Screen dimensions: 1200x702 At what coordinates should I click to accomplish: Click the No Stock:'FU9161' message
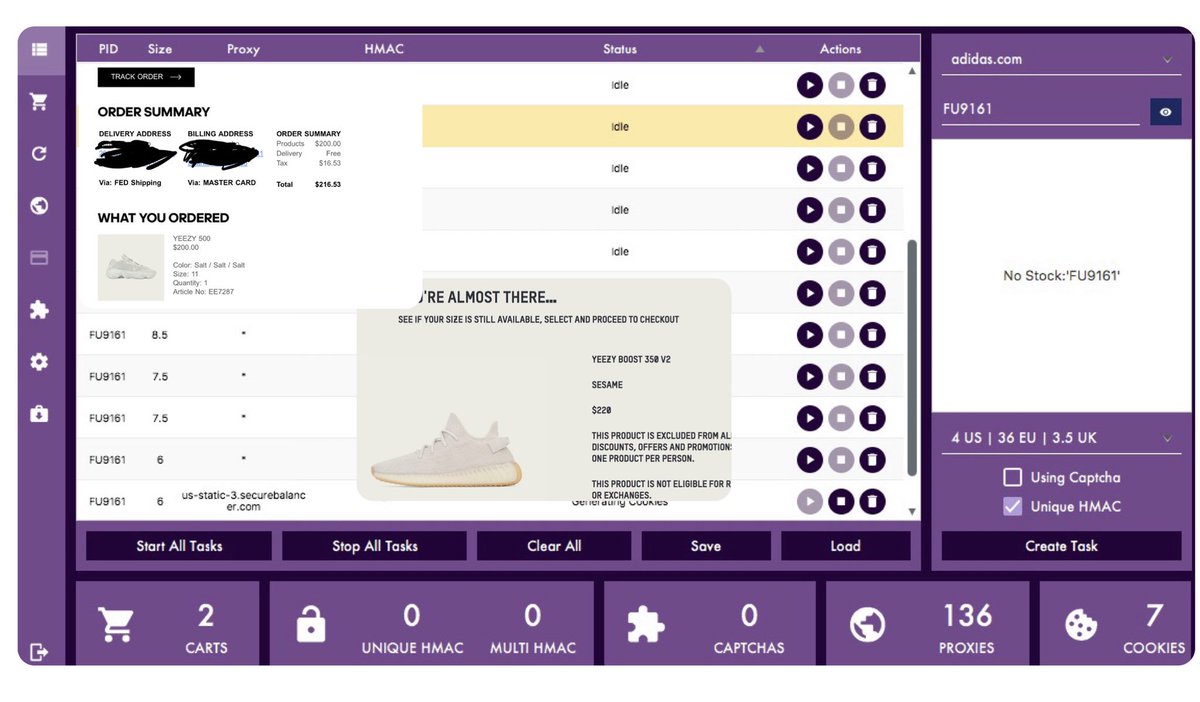(1061, 275)
